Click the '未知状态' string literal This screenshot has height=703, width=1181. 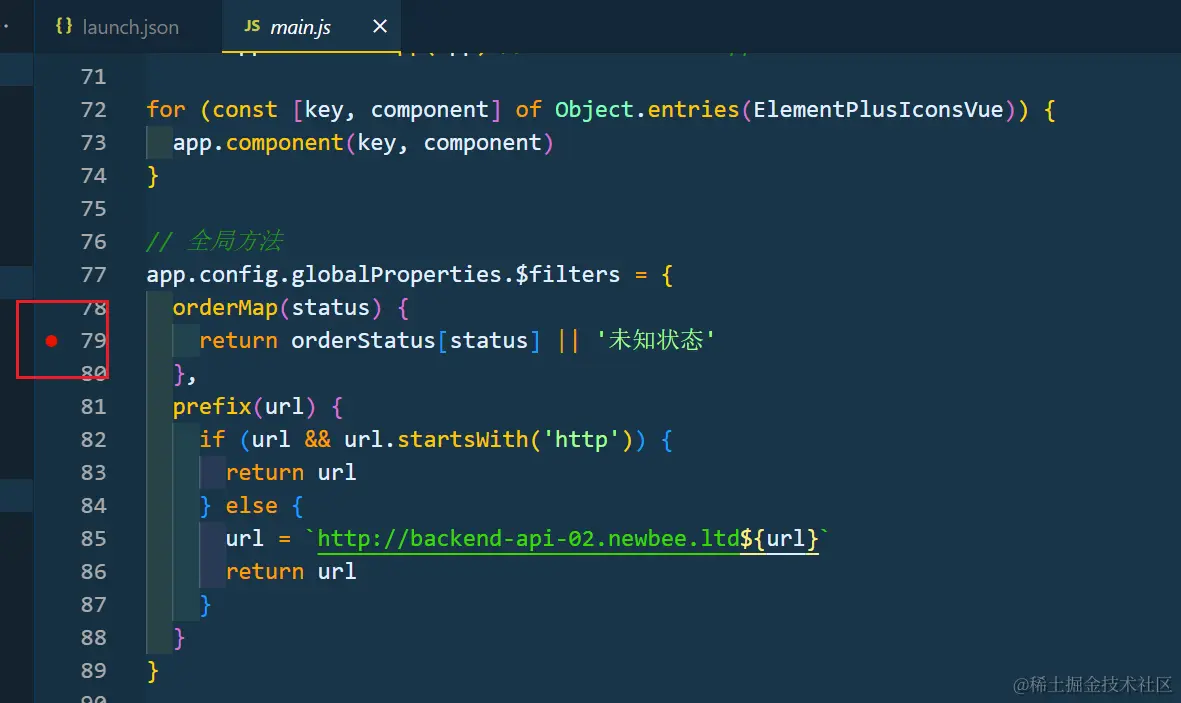click(x=655, y=340)
